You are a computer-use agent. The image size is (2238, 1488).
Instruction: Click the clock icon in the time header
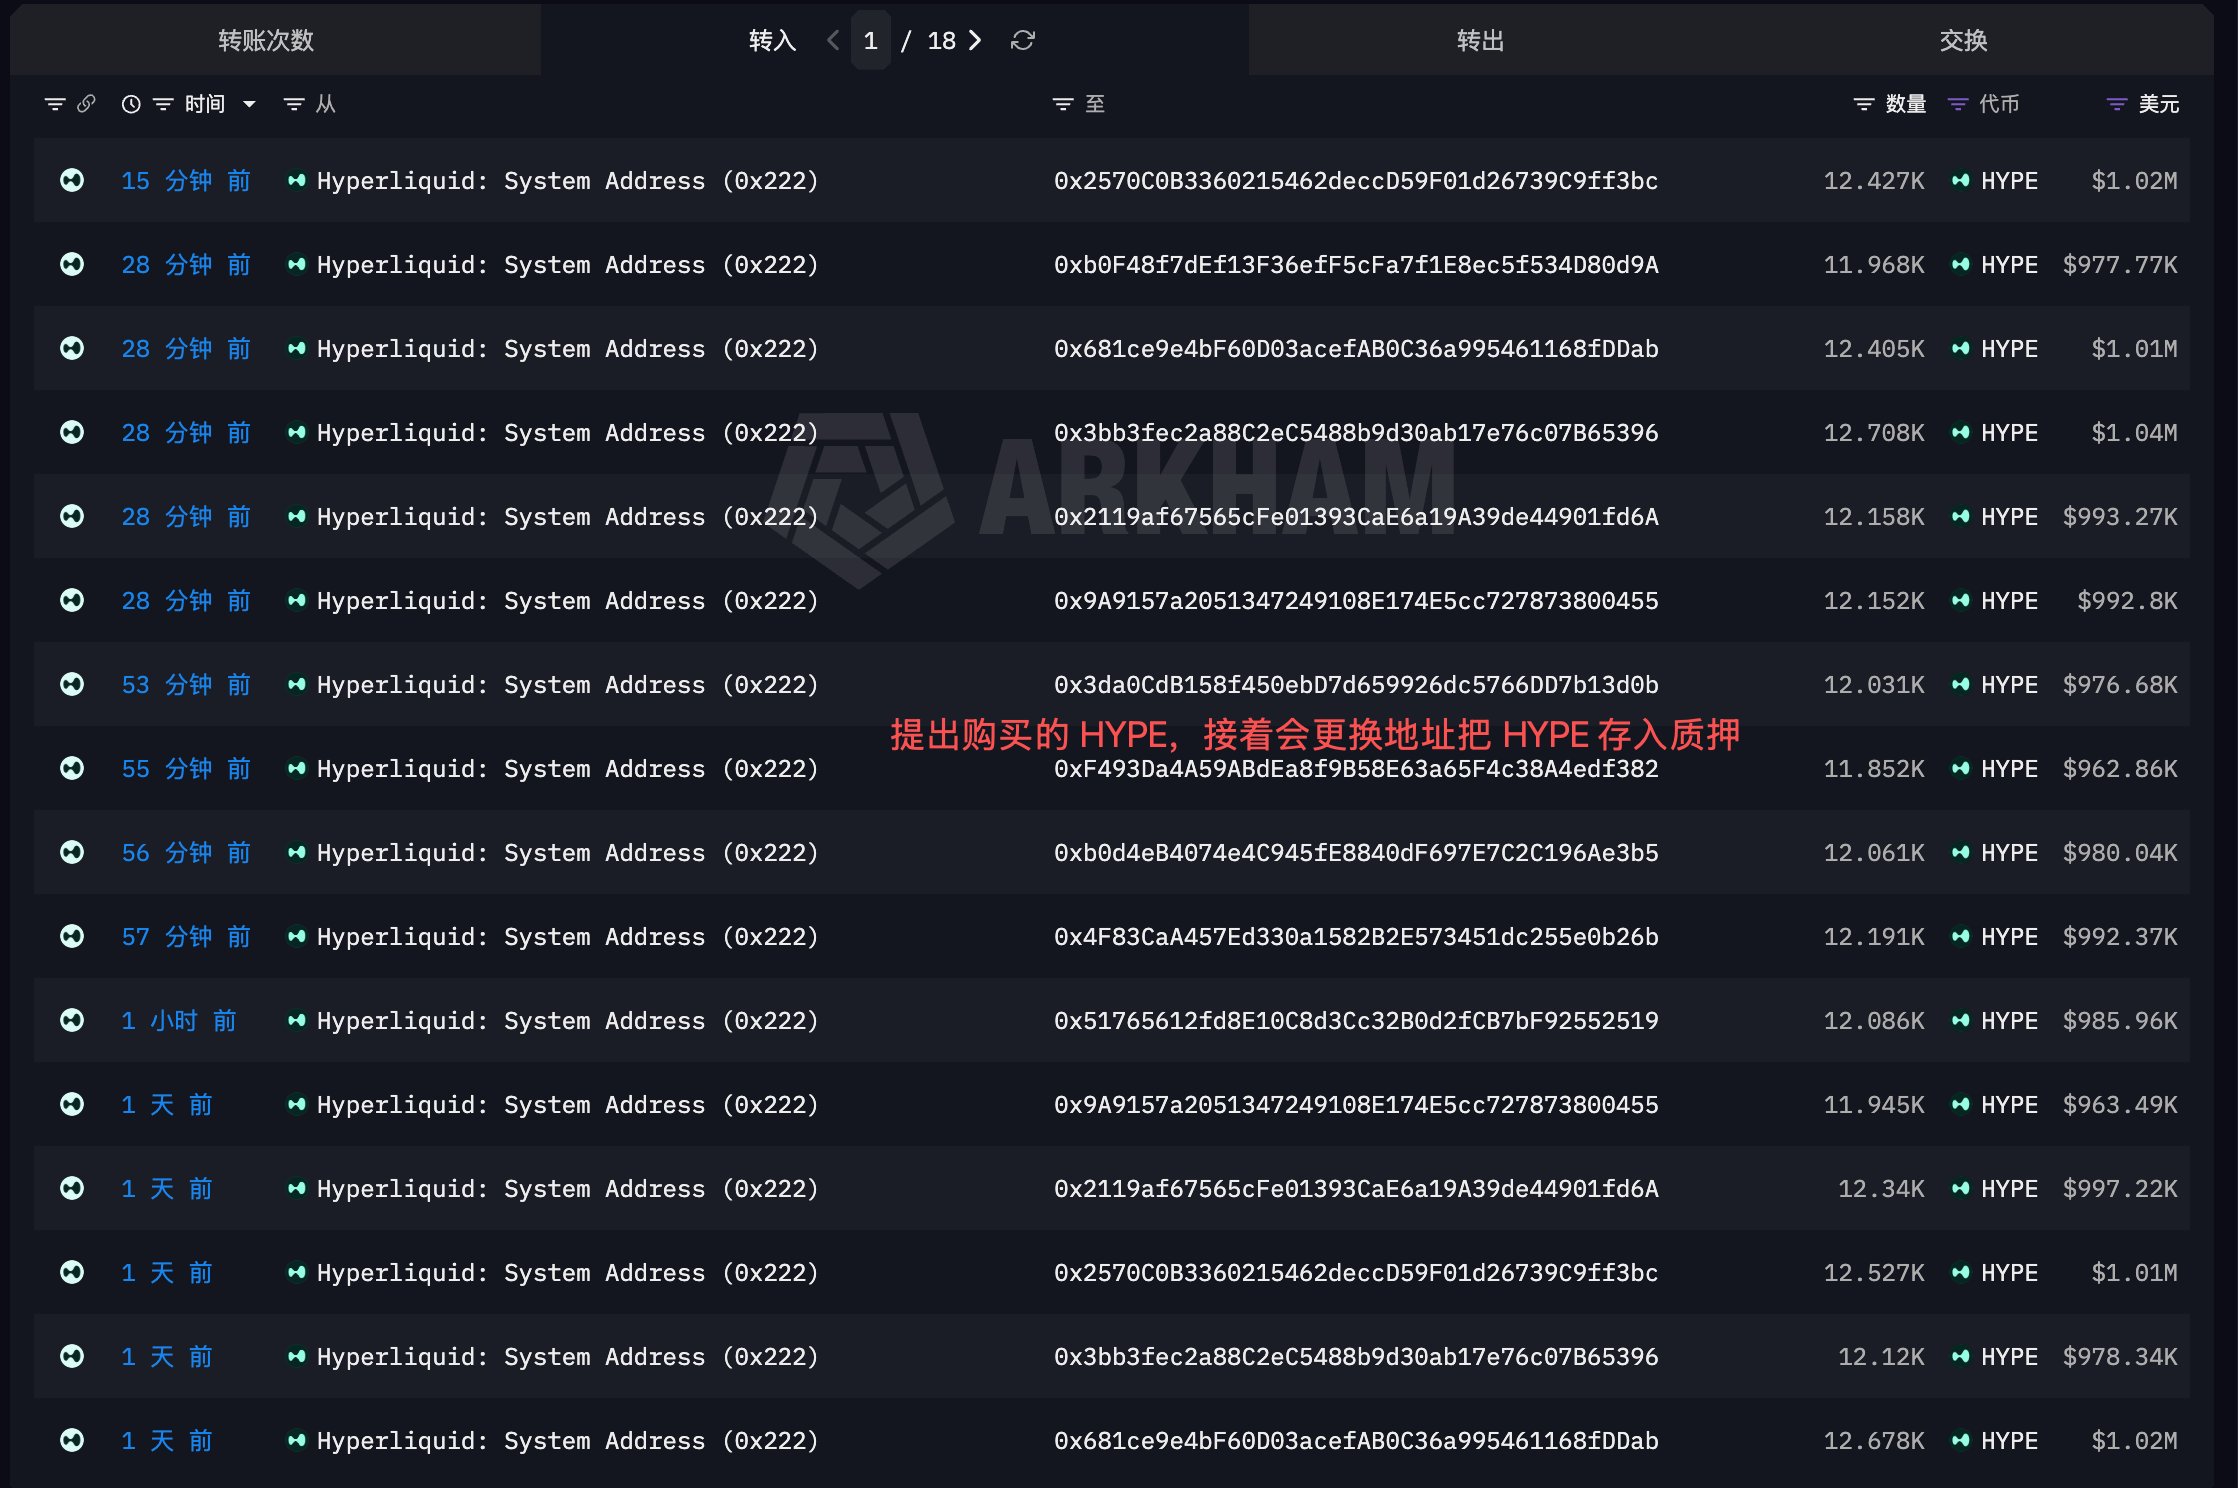pos(131,104)
